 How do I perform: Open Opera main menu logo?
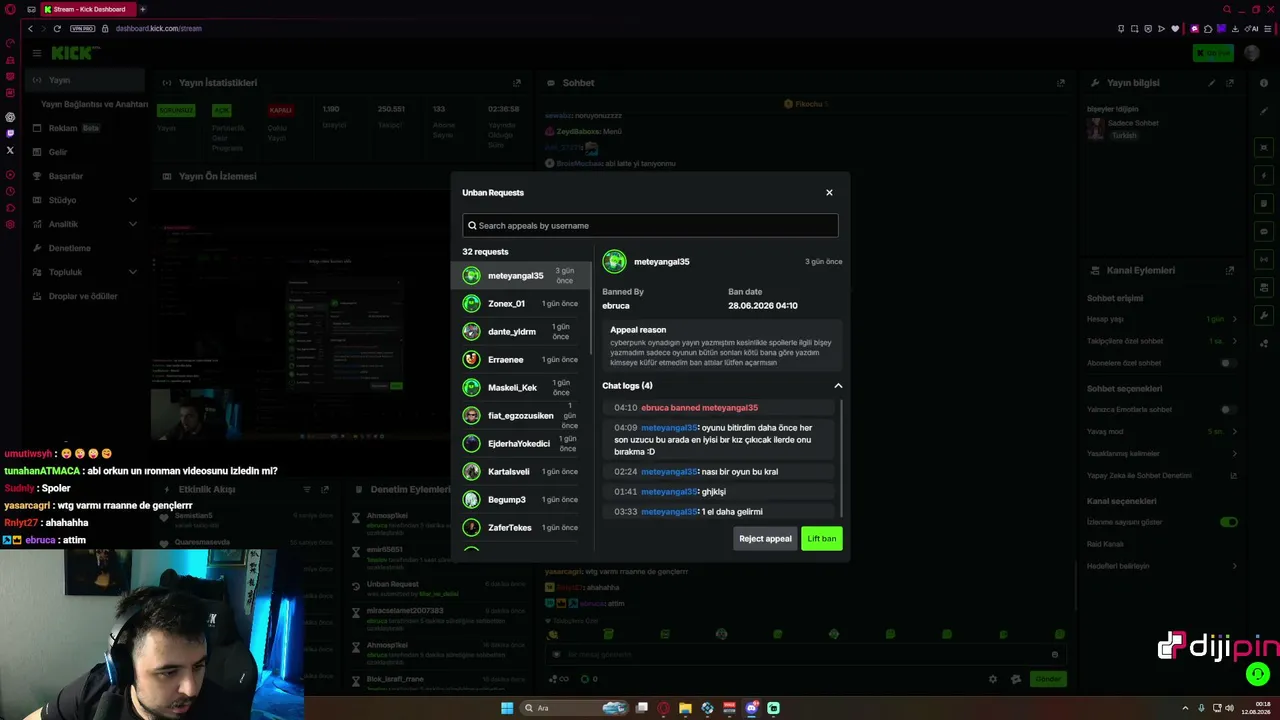coord(10,9)
